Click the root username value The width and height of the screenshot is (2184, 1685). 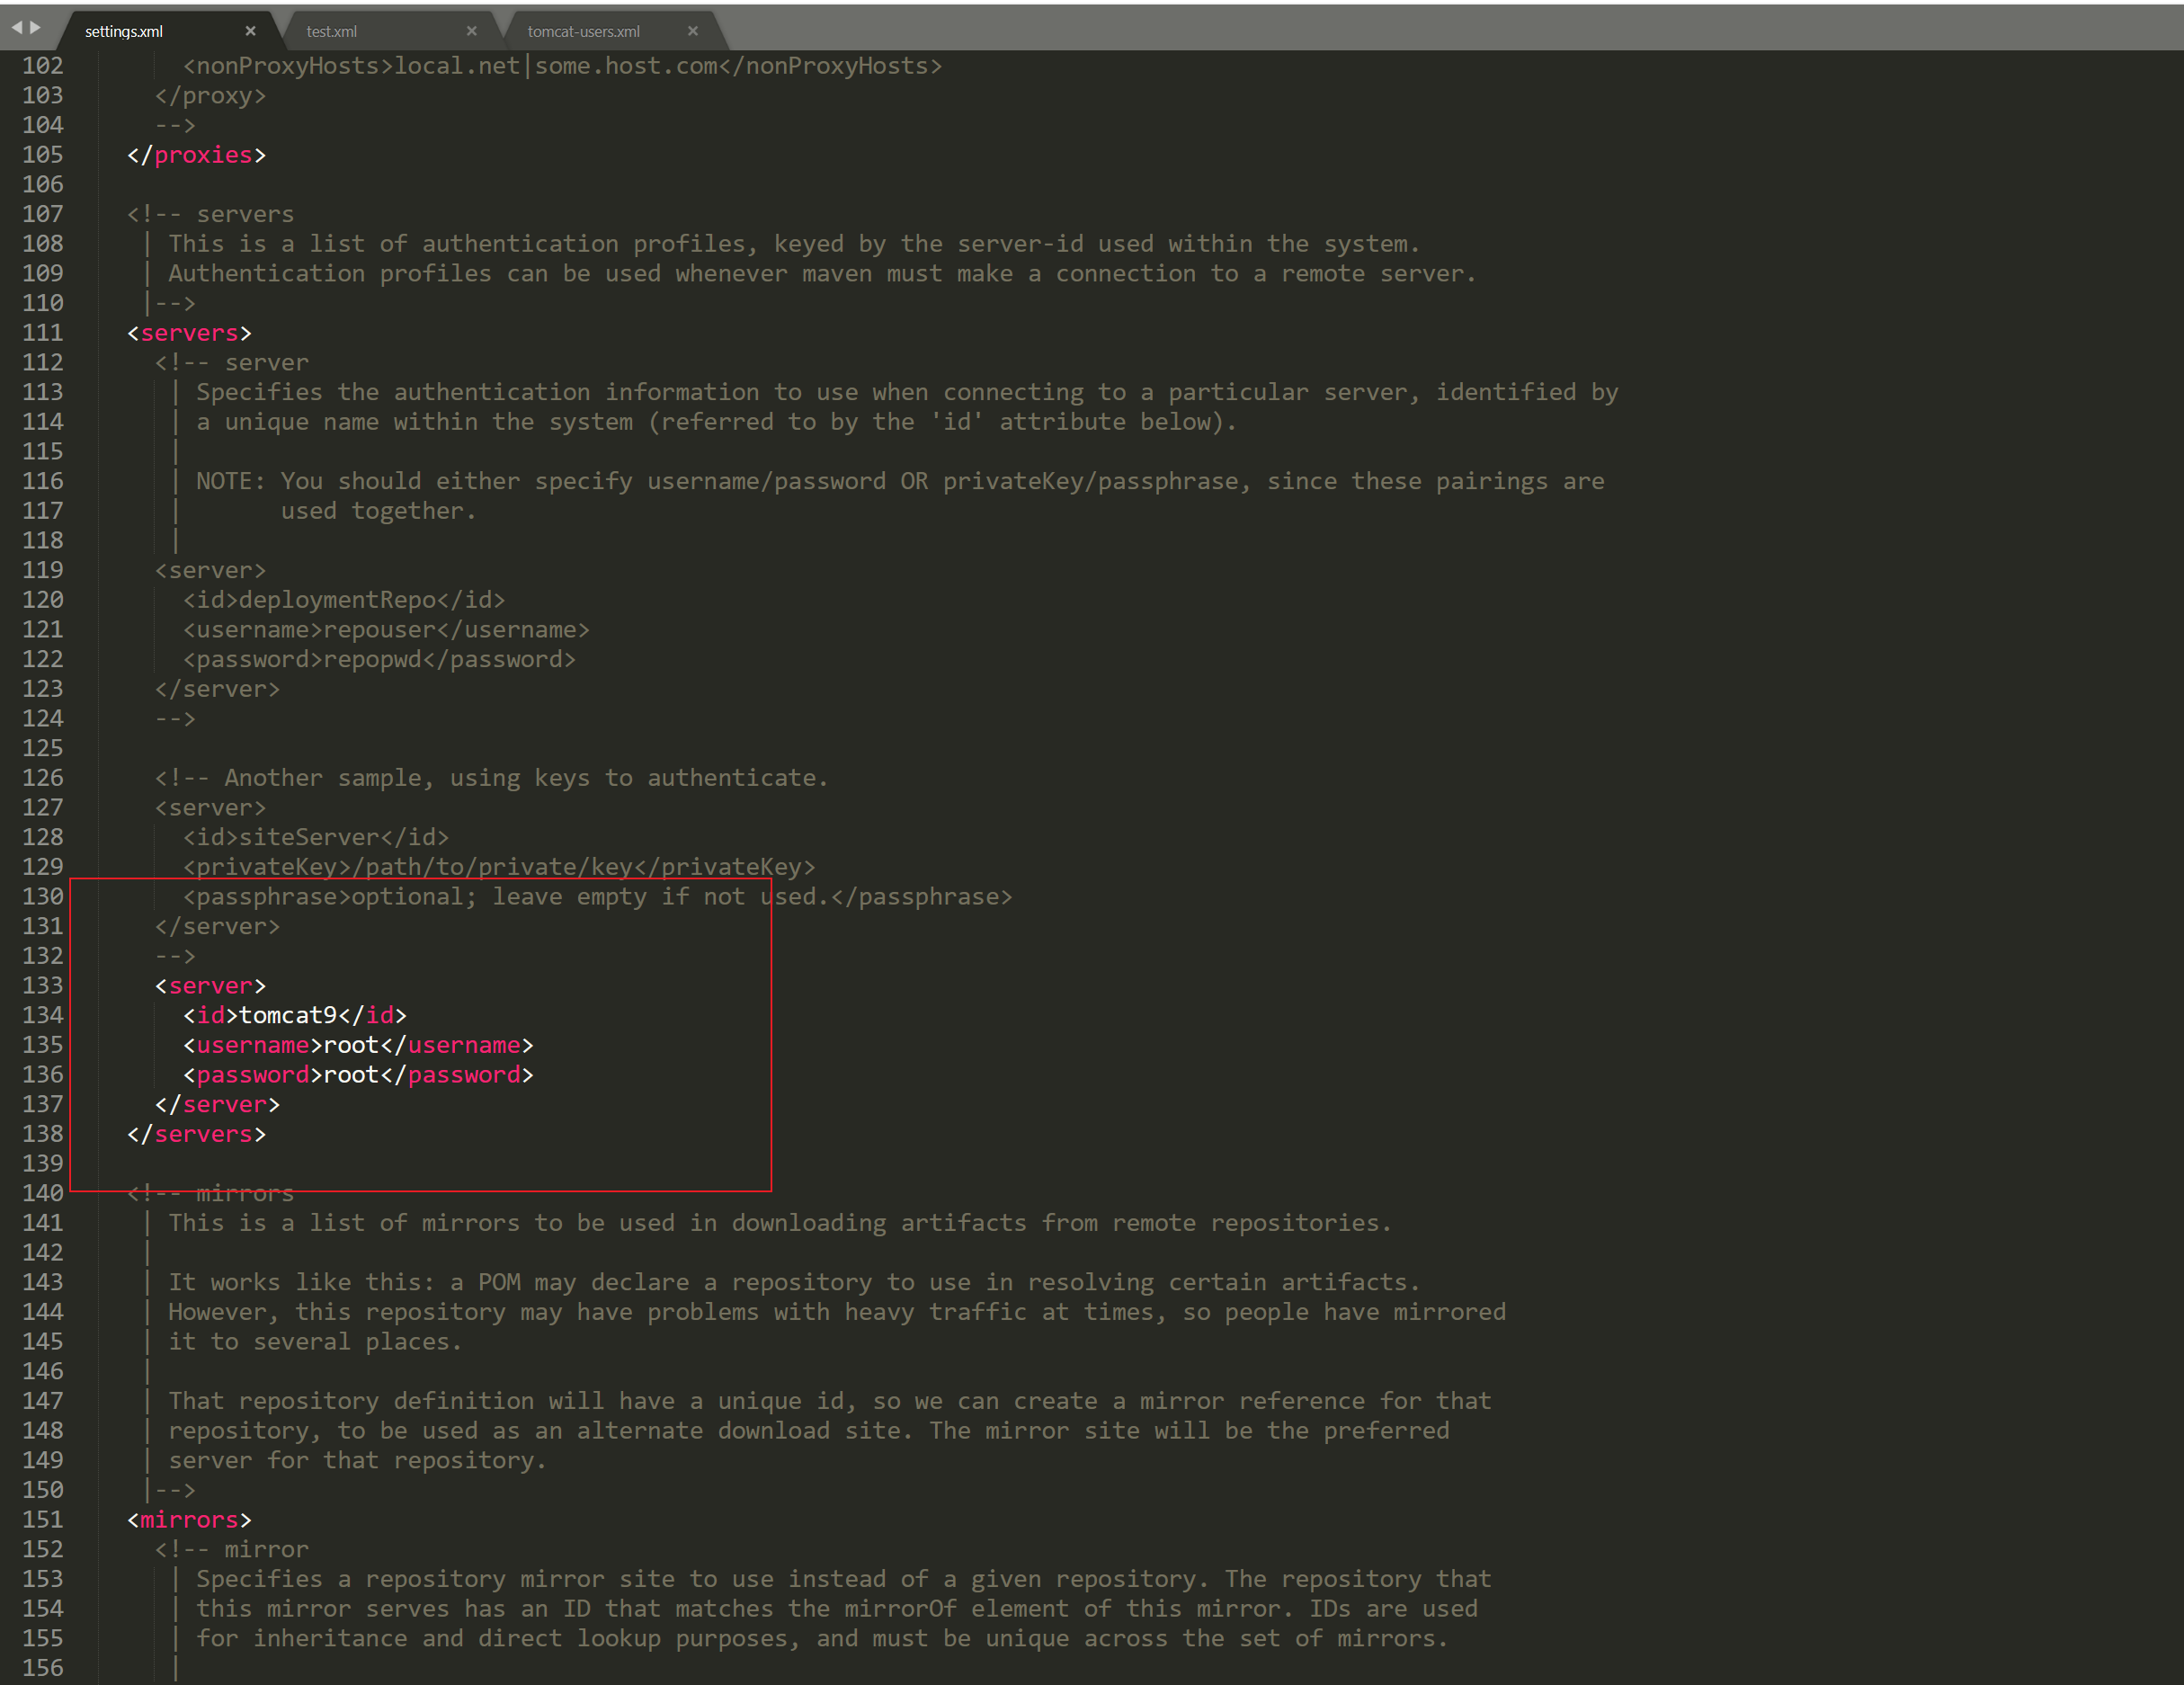[351, 1044]
